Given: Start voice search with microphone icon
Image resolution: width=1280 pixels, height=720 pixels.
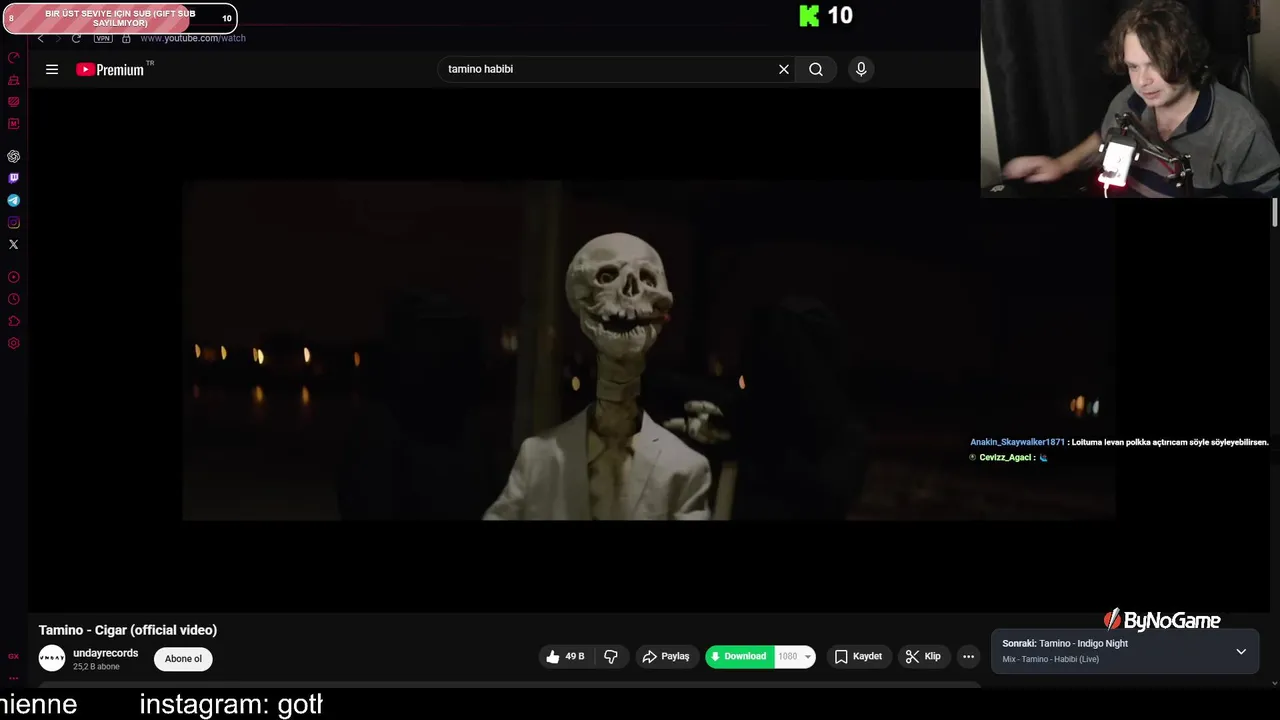Looking at the screenshot, I should click(861, 69).
